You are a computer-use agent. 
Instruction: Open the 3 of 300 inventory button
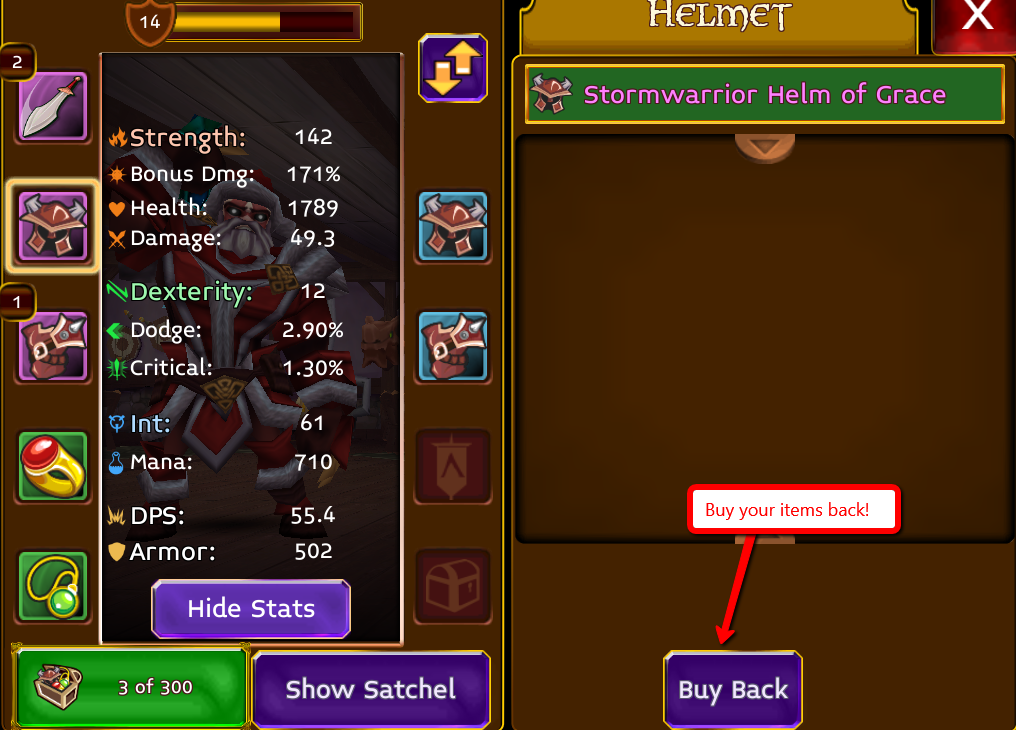tap(132, 687)
